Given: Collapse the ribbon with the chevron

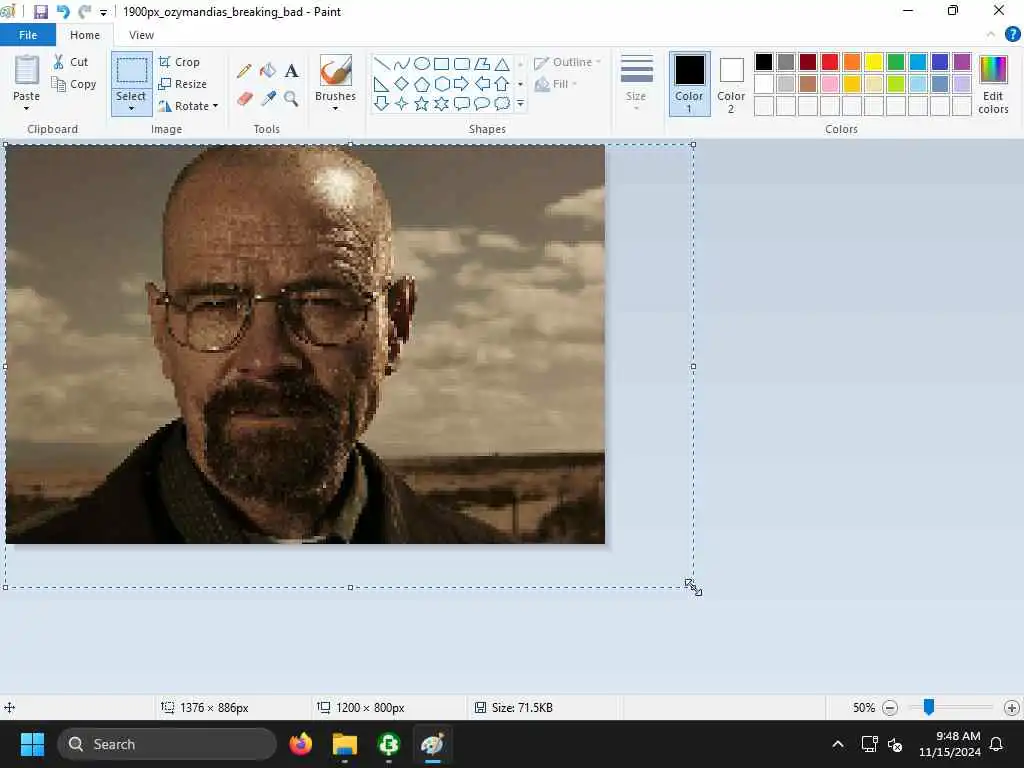Looking at the screenshot, I should (x=991, y=35).
